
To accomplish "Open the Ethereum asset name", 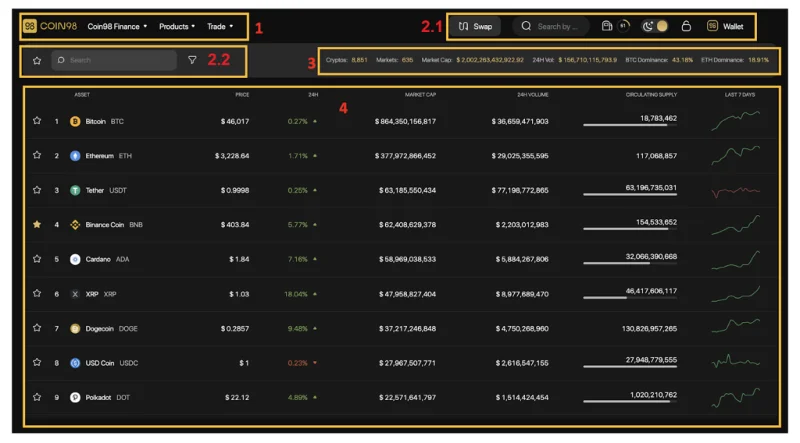I will point(99,156).
